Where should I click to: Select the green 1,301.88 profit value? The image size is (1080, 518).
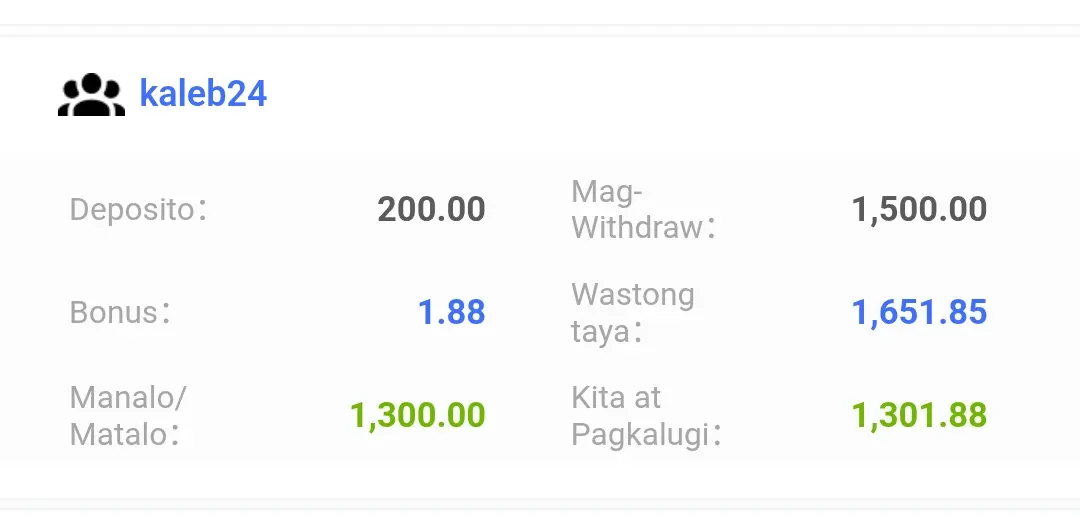point(920,415)
